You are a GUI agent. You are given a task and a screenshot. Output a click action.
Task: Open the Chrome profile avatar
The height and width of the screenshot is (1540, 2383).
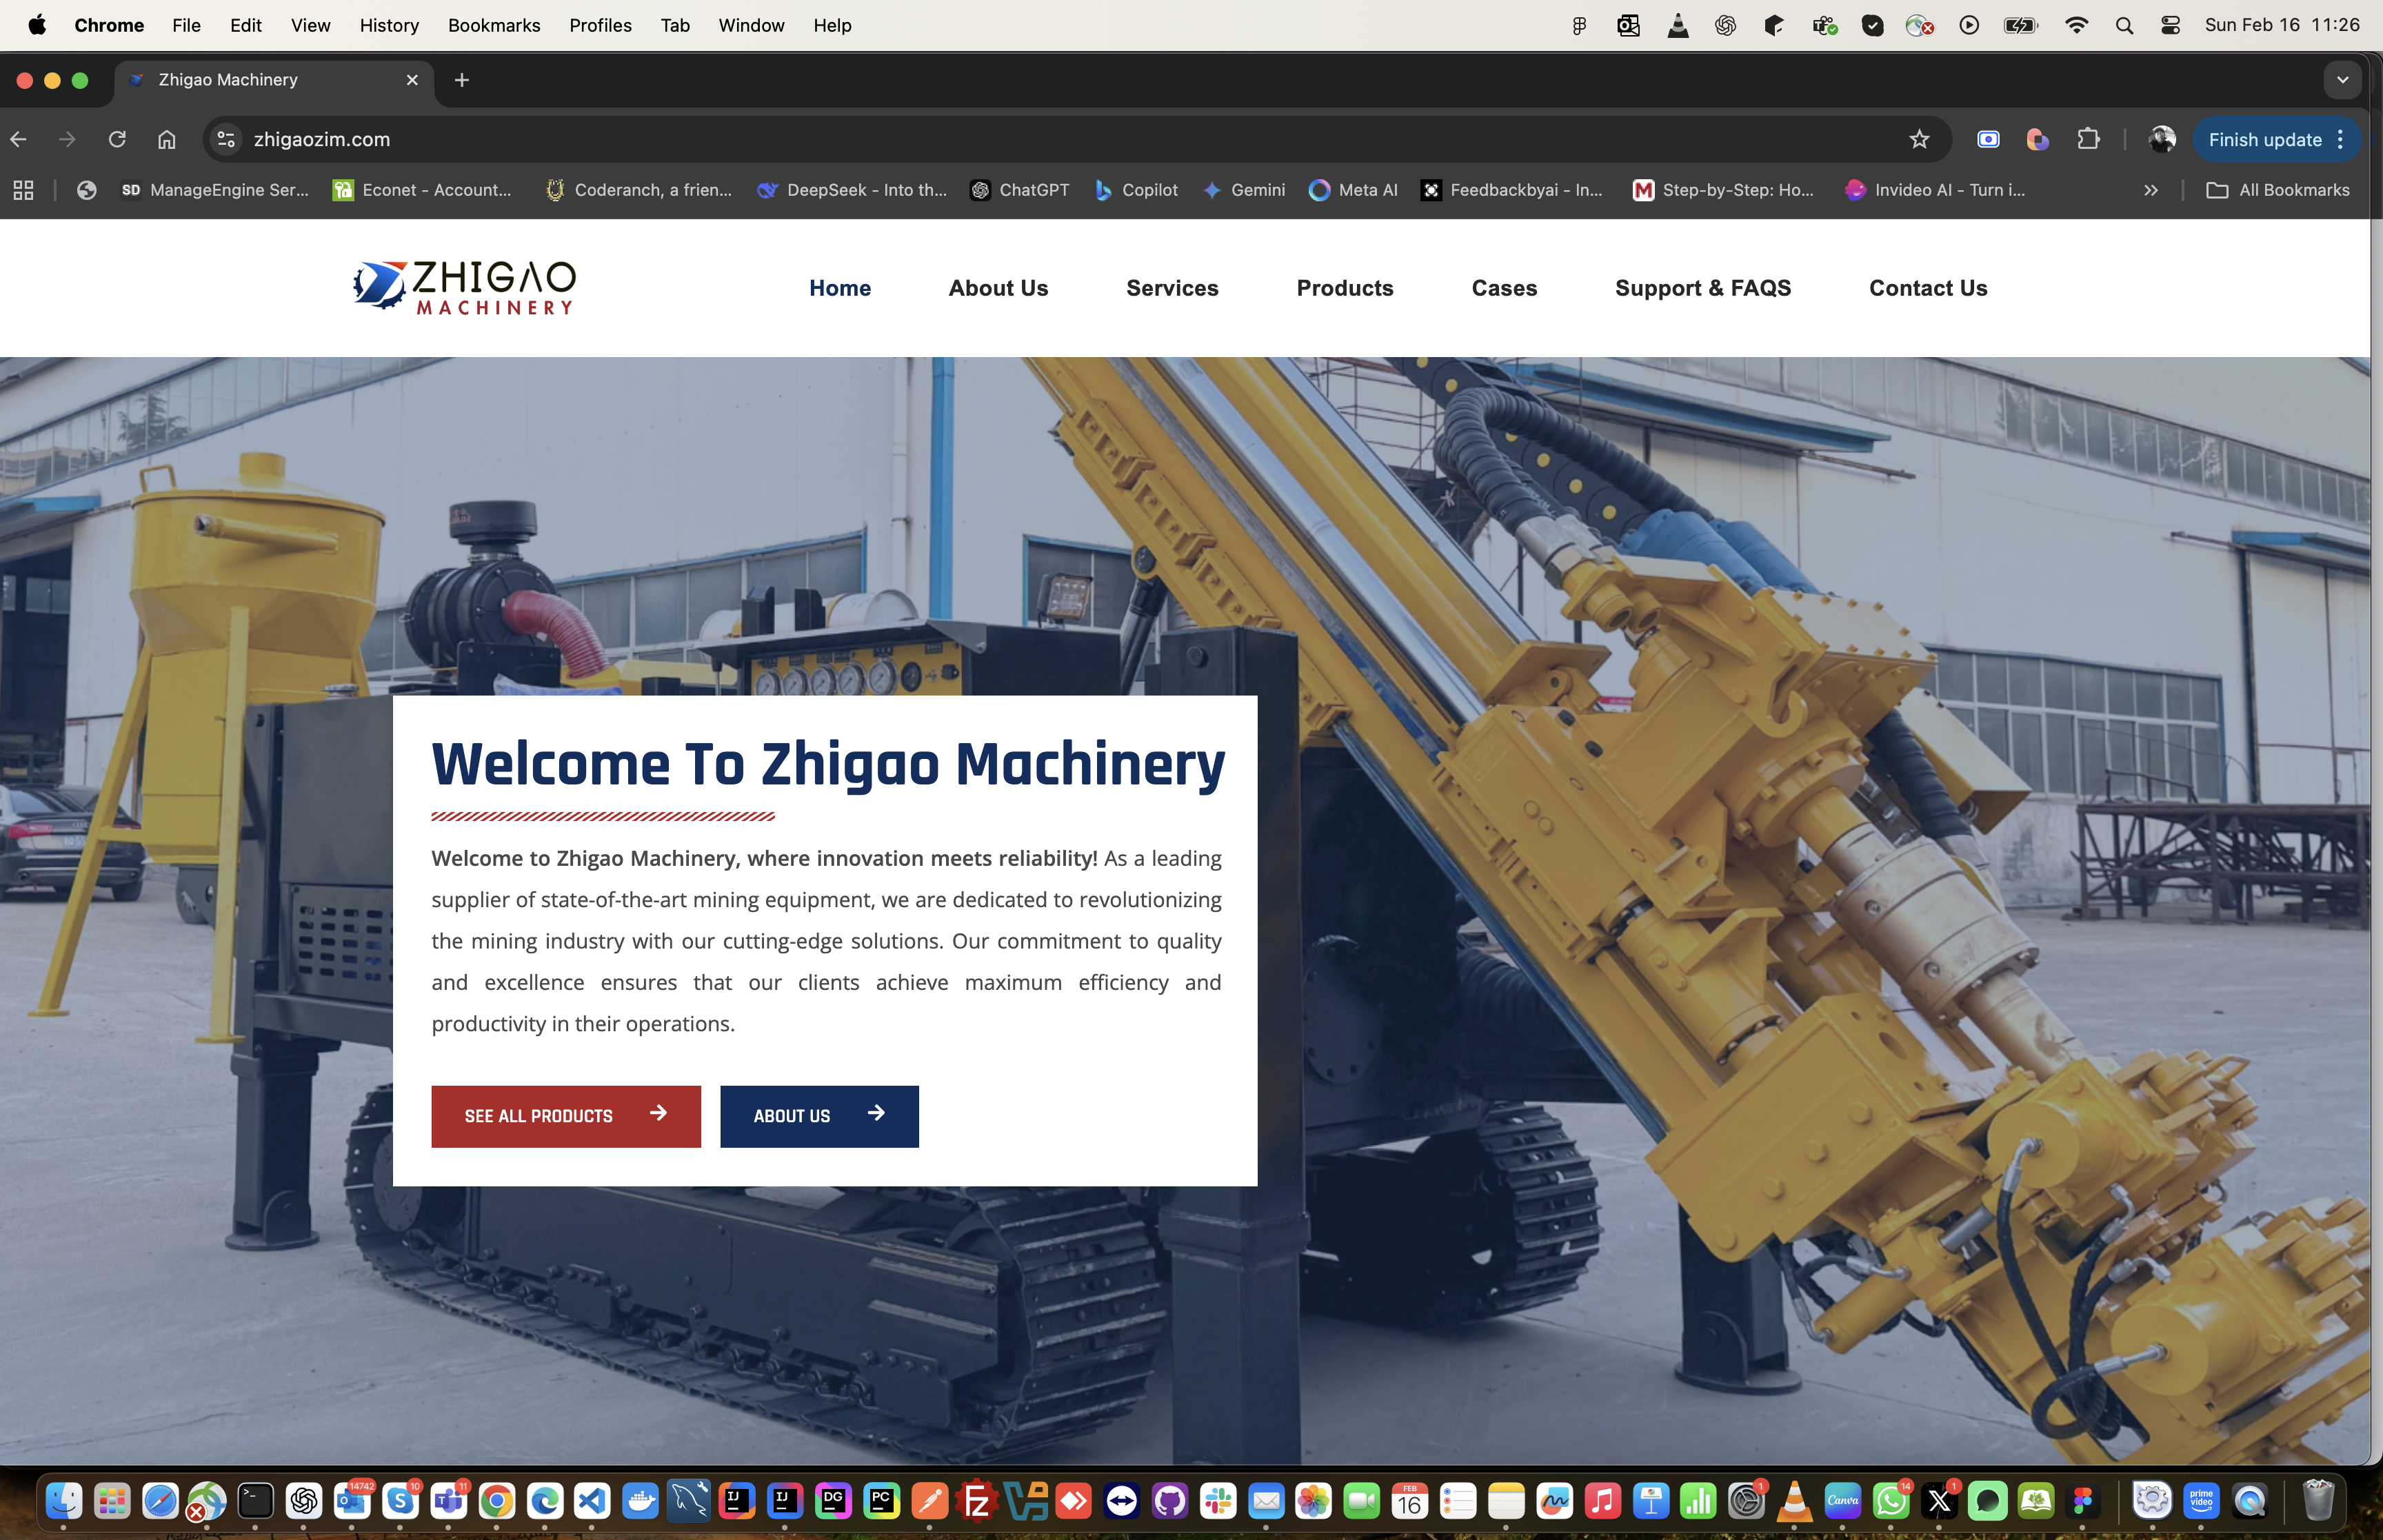click(2161, 140)
